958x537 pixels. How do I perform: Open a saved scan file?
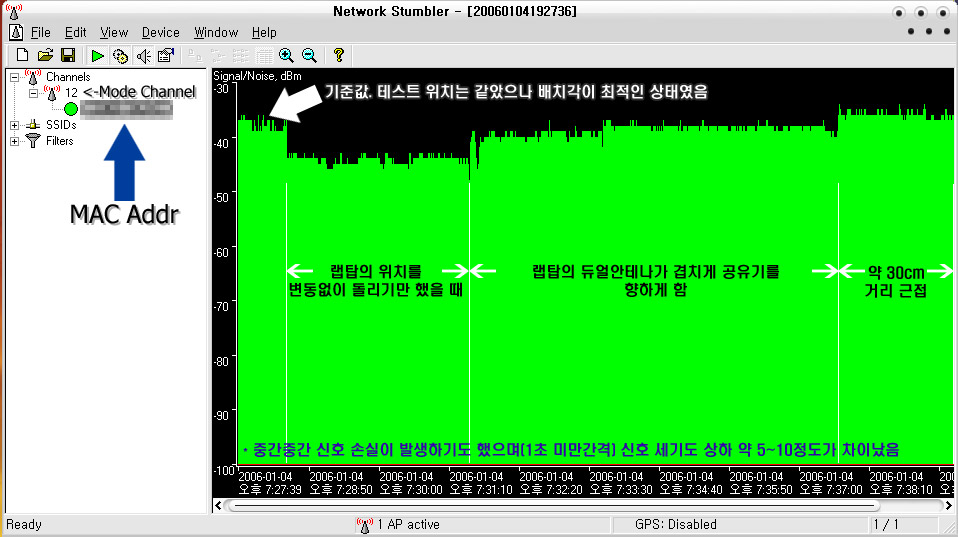(x=45, y=55)
